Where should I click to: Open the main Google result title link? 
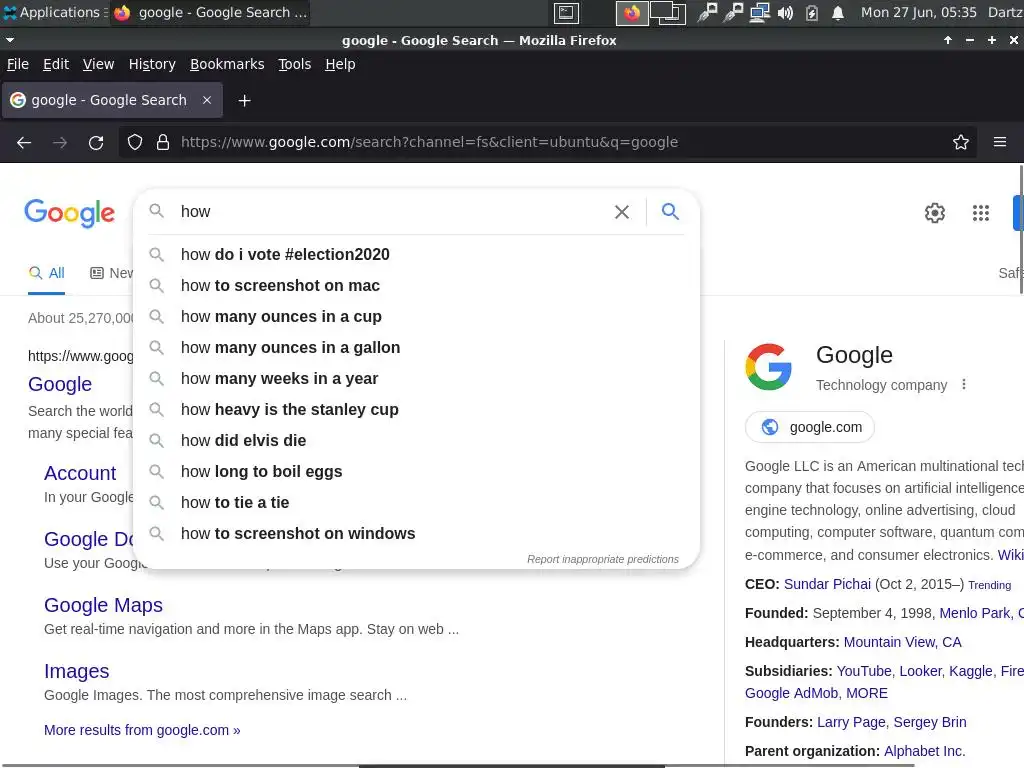[59, 384]
